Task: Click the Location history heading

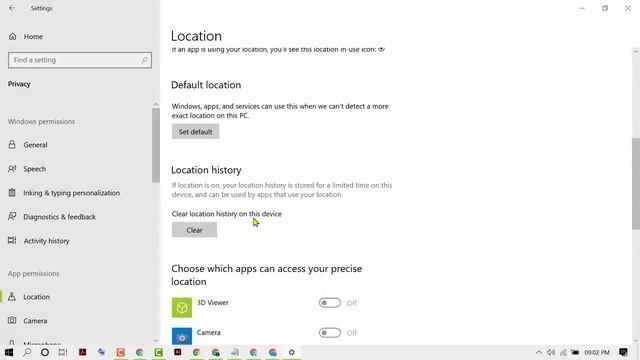Action: (206, 170)
